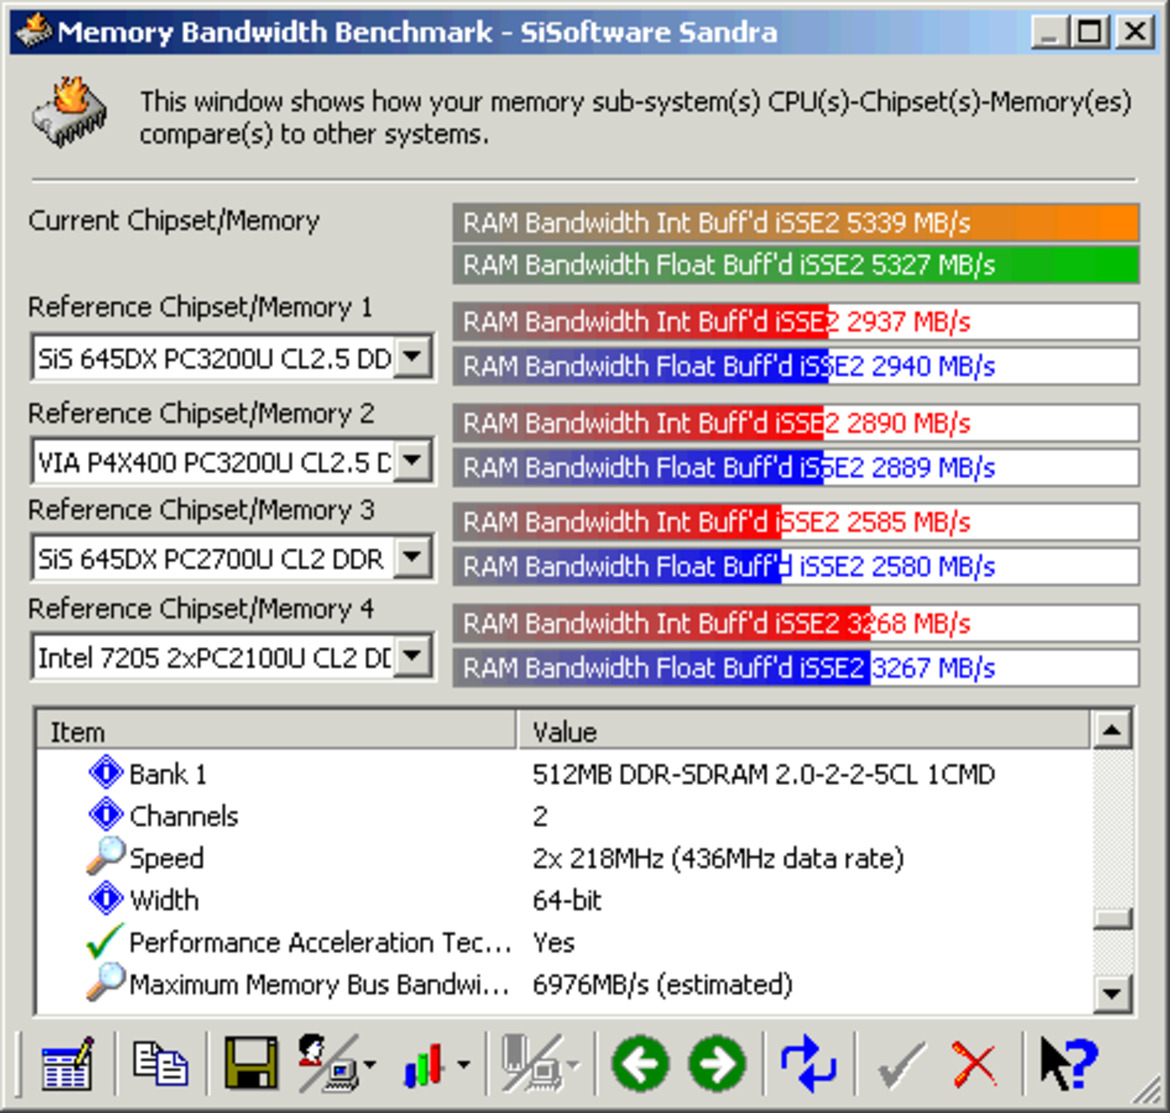Screen dimensions: 1170x1113
Task: Click the red Int 2890 MB/s bar
Action: click(x=795, y=423)
